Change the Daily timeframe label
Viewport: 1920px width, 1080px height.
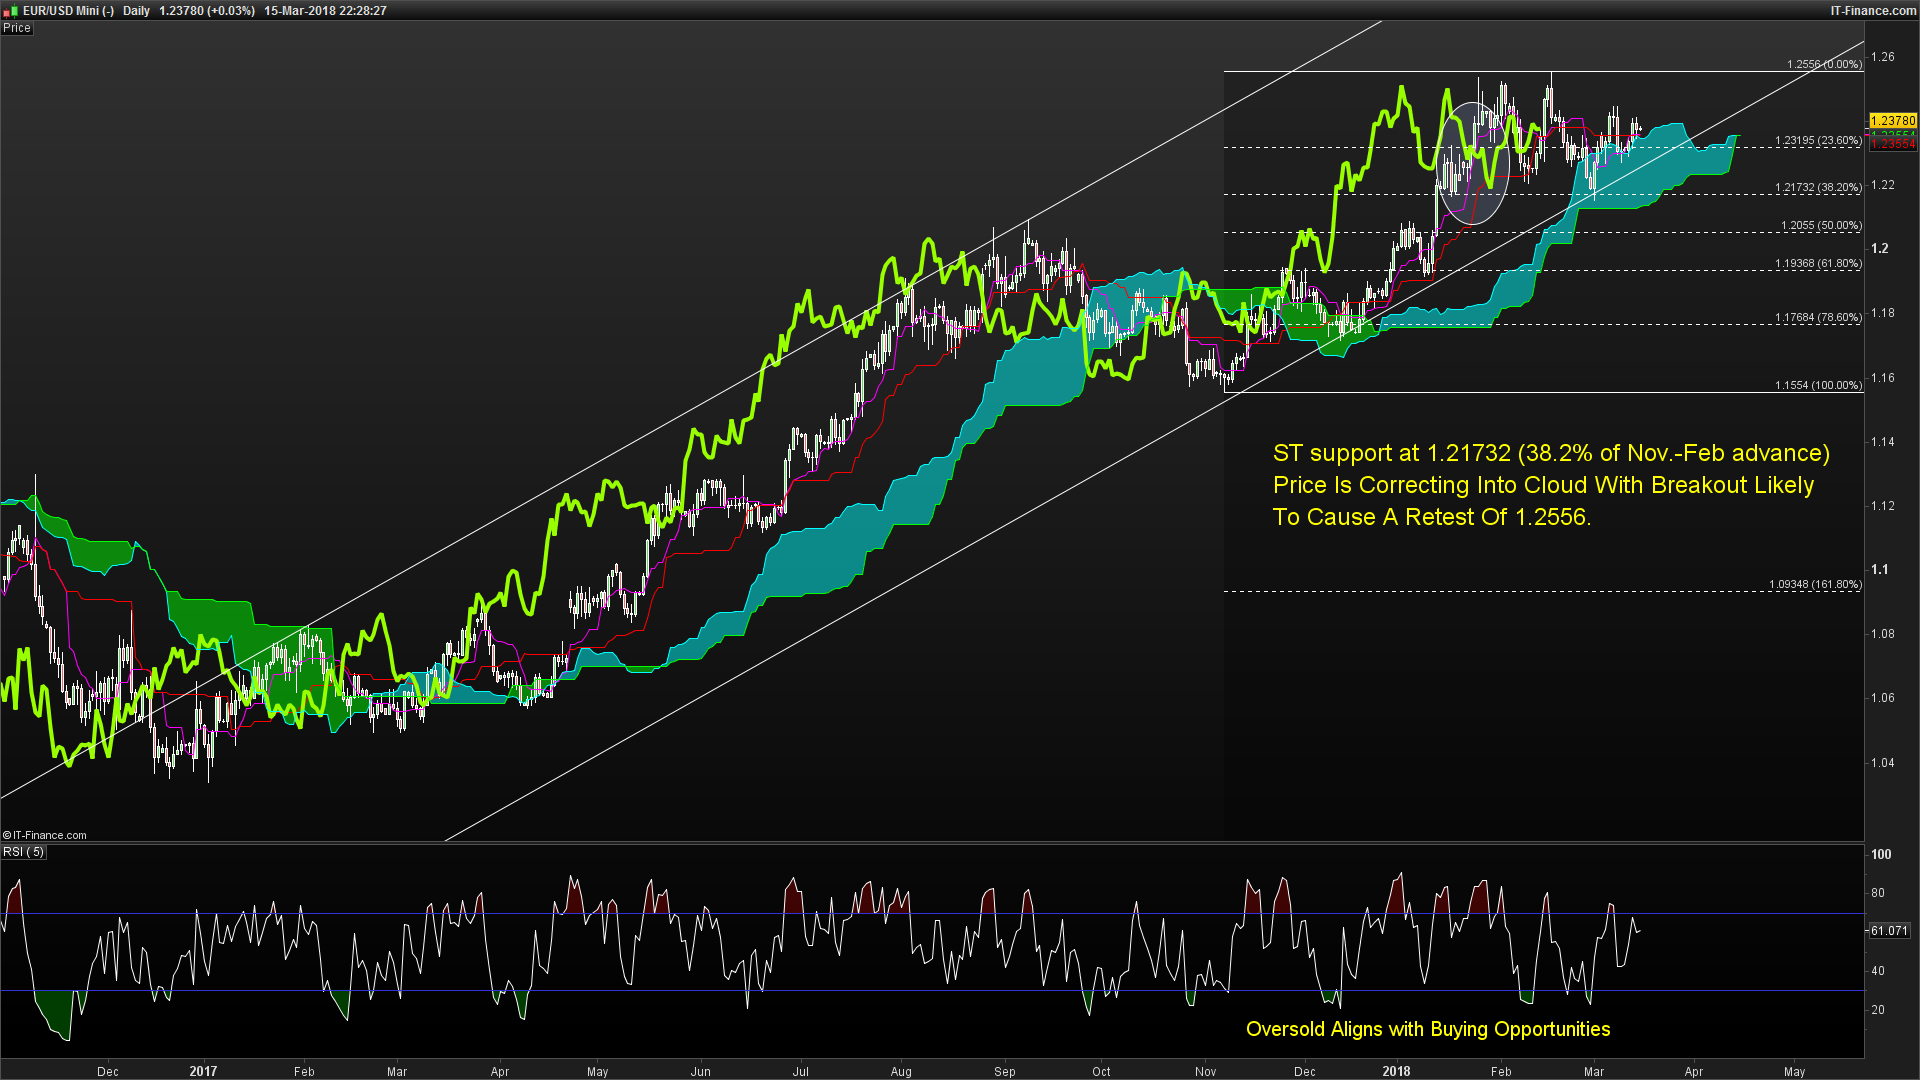136,11
